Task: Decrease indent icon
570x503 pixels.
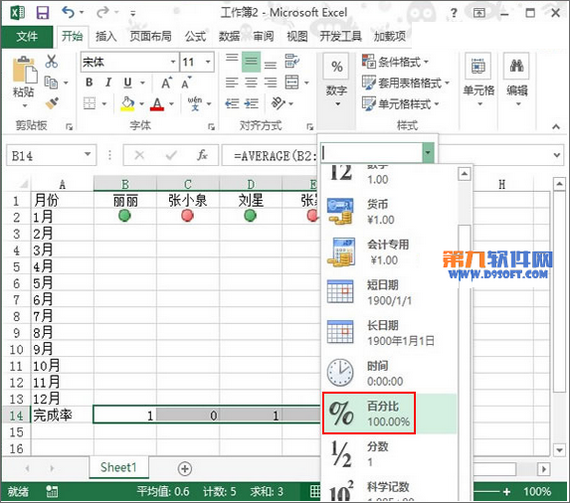Action: tap(232, 104)
